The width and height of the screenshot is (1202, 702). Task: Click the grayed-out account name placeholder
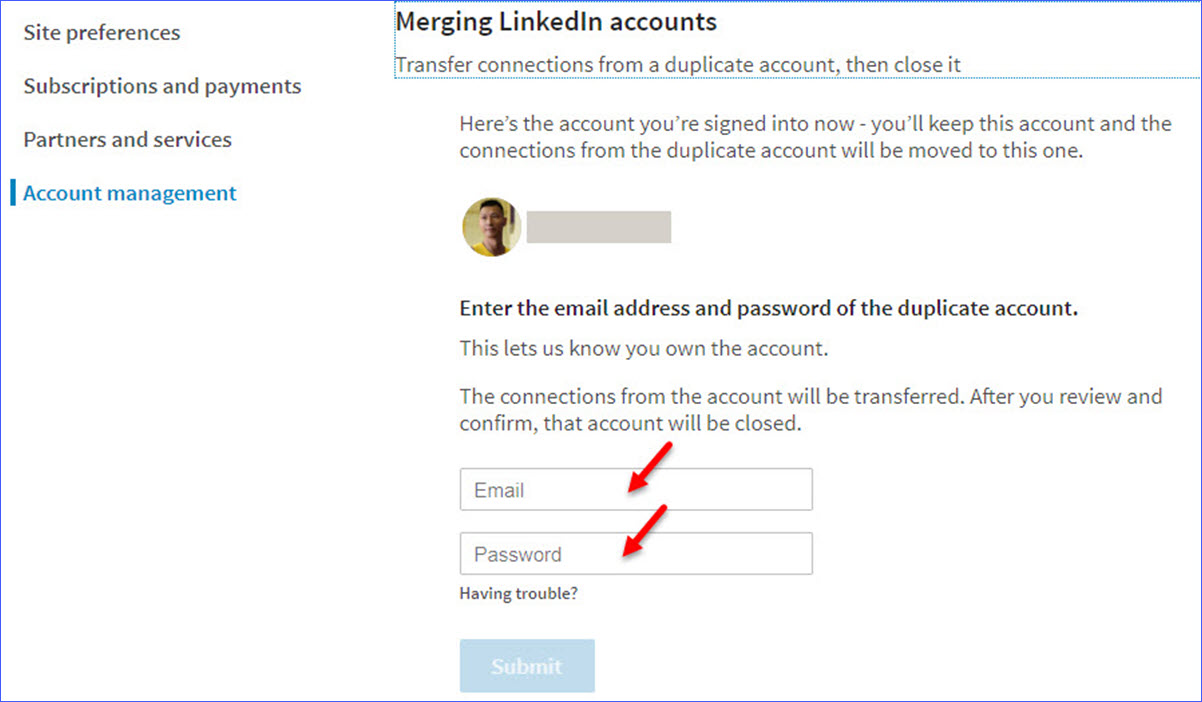598,227
